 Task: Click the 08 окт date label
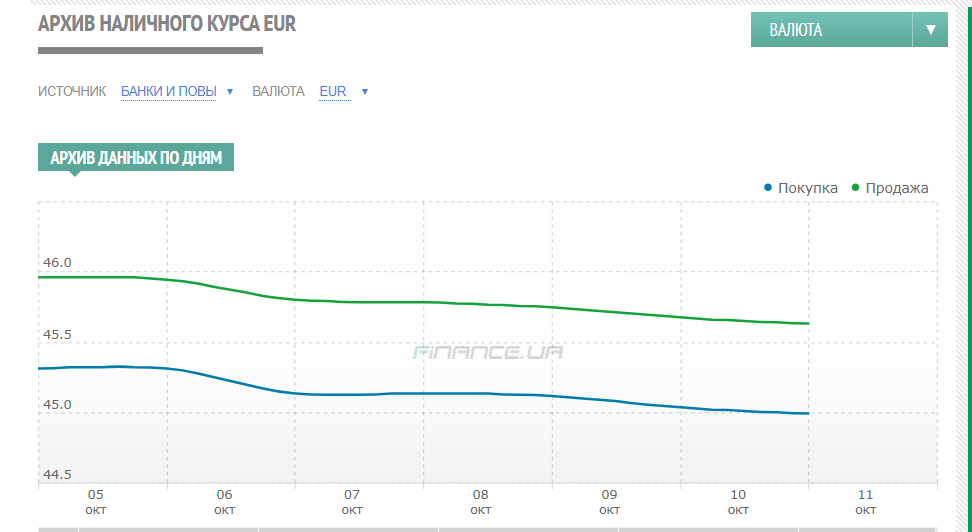point(480,502)
